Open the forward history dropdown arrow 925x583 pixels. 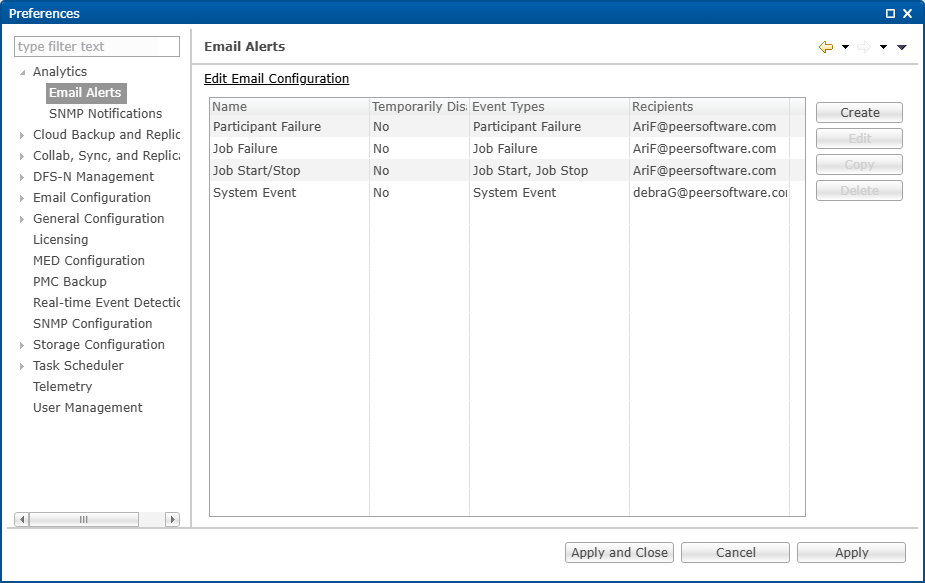[883, 47]
